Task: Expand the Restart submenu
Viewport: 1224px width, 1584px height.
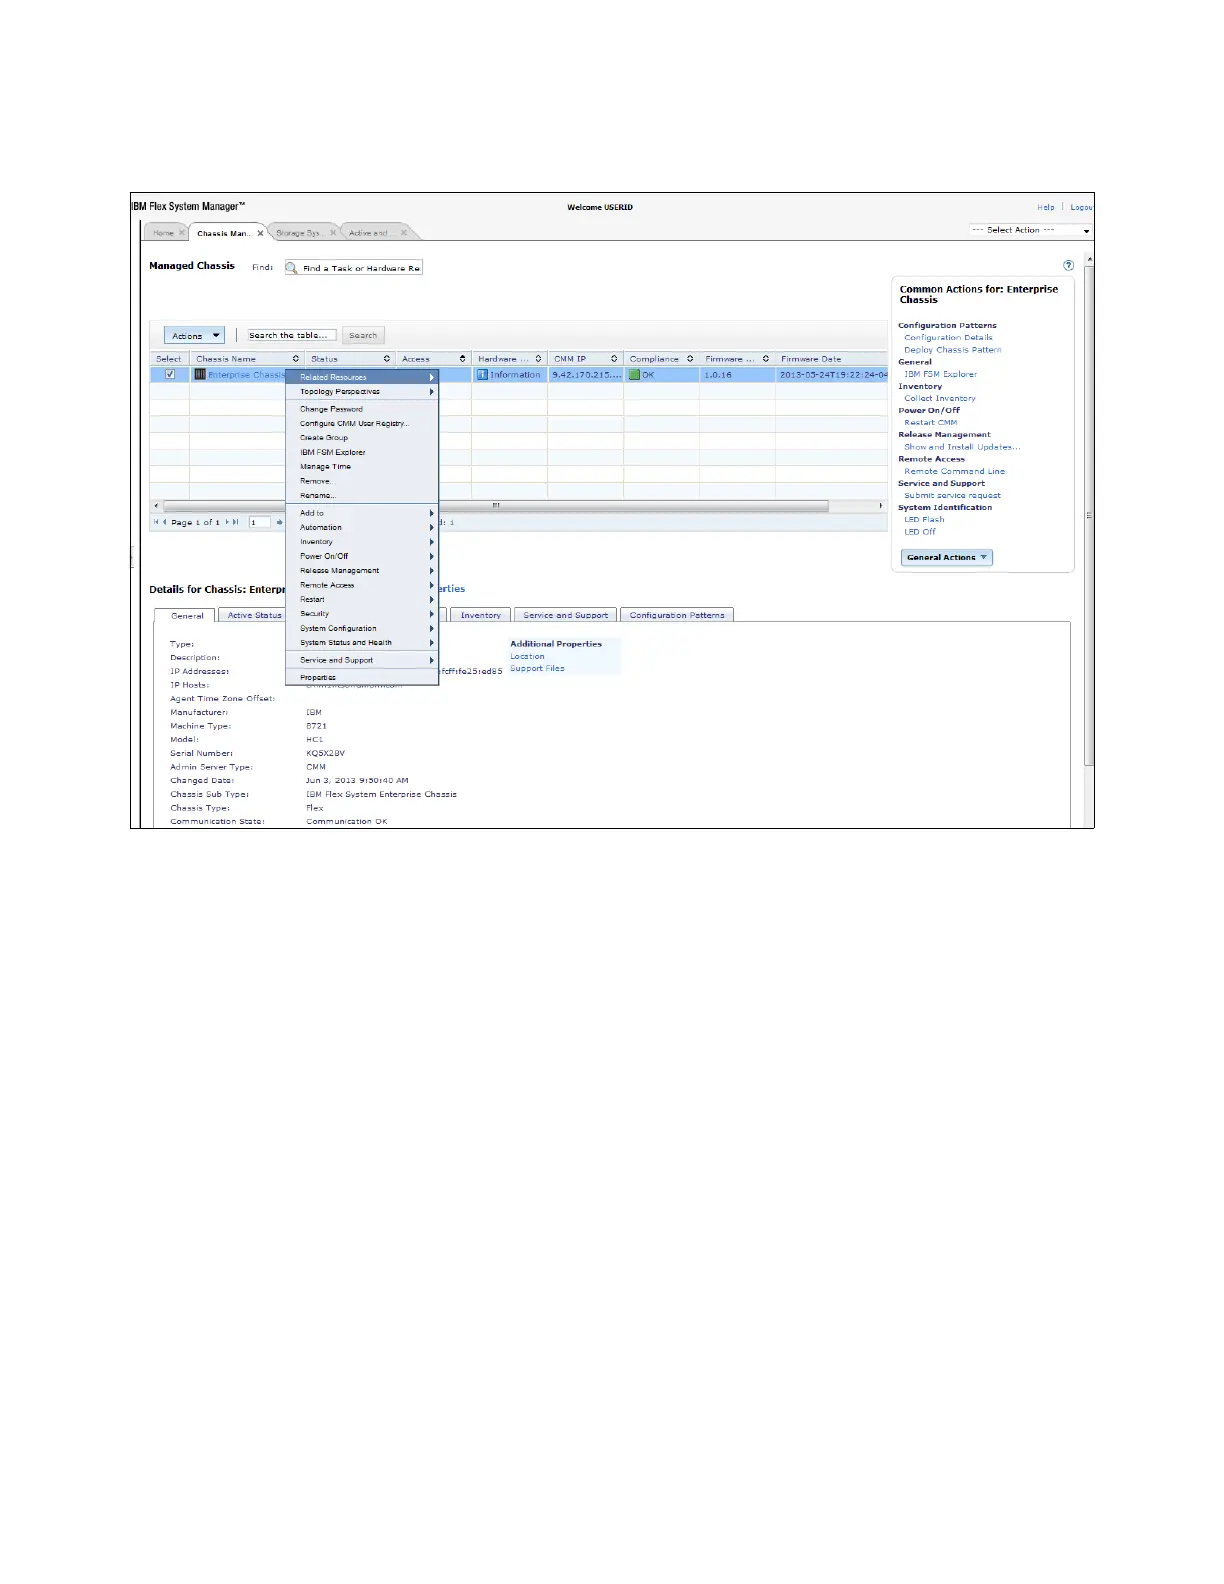Action: [x=362, y=600]
